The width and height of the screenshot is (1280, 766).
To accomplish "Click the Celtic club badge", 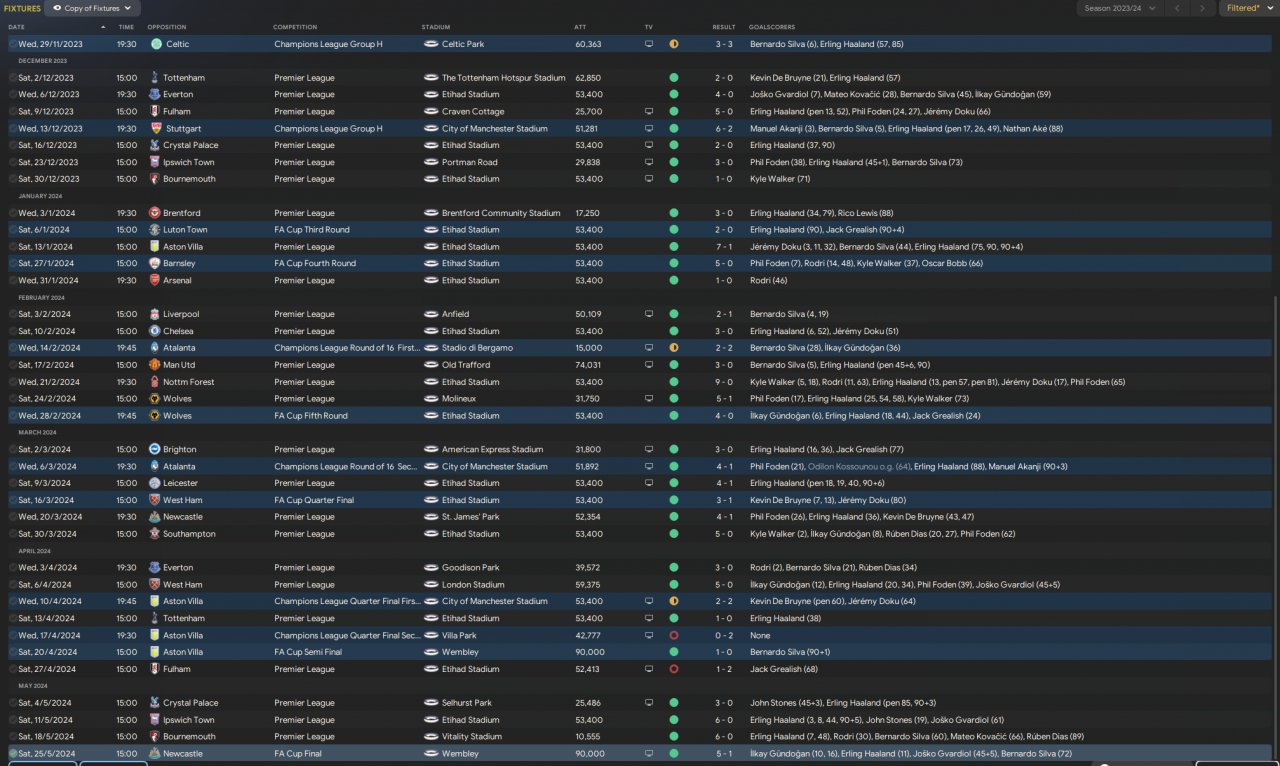I will [x=156, y=44].
